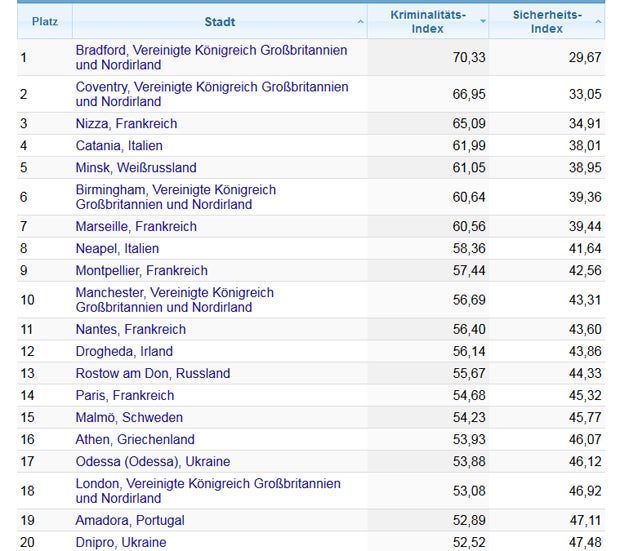Screen dimensions: 620x551
Task: Sort table by Stadt column header
Action: click(x=220, y=21)
